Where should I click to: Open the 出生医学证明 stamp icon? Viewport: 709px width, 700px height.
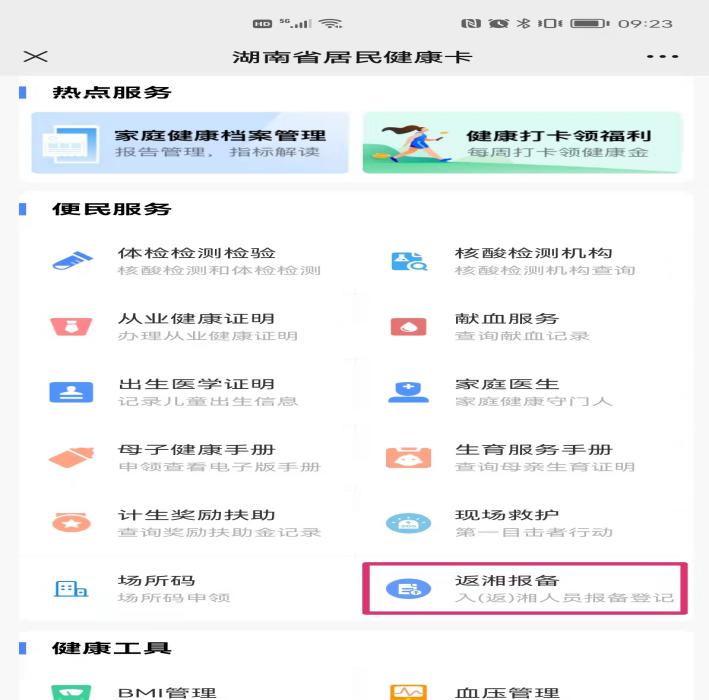71,392
